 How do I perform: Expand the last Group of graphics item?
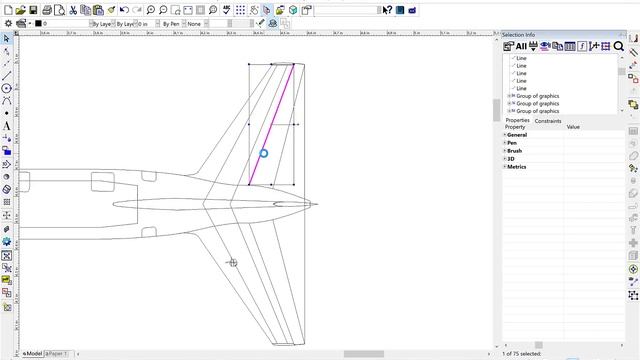pos(509,111)
